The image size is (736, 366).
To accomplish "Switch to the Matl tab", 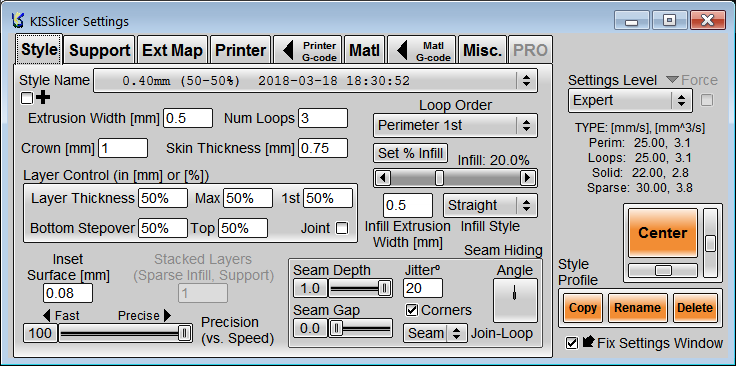I will (x=364, y=50).
